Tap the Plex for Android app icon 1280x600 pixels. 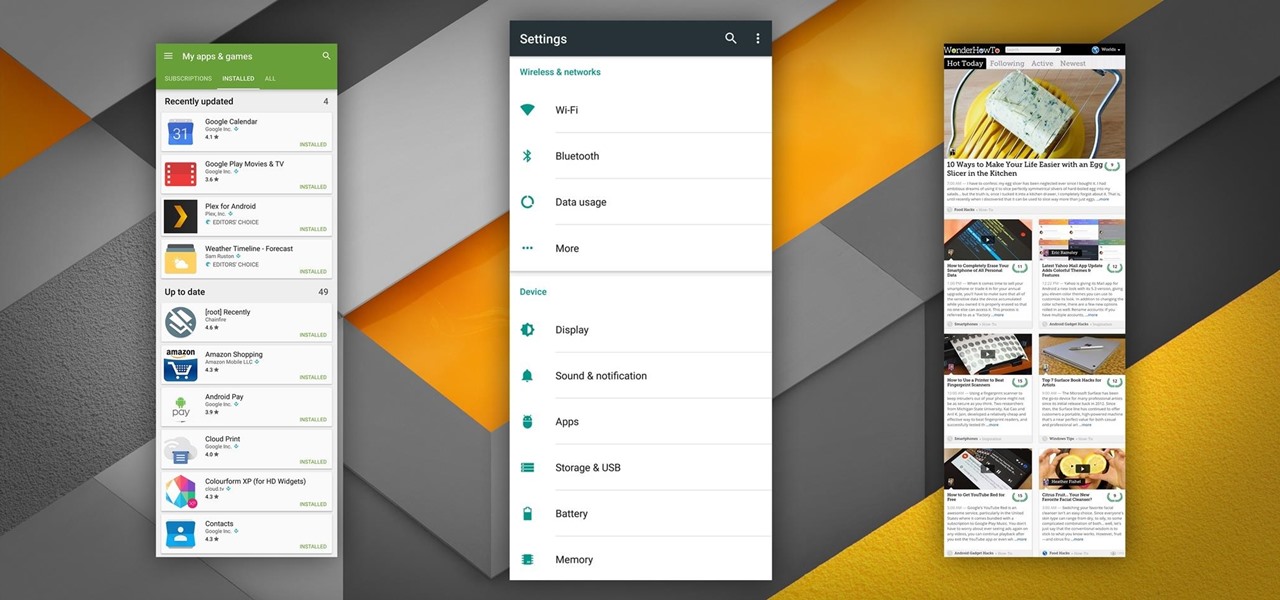click(x=181, y=216)
